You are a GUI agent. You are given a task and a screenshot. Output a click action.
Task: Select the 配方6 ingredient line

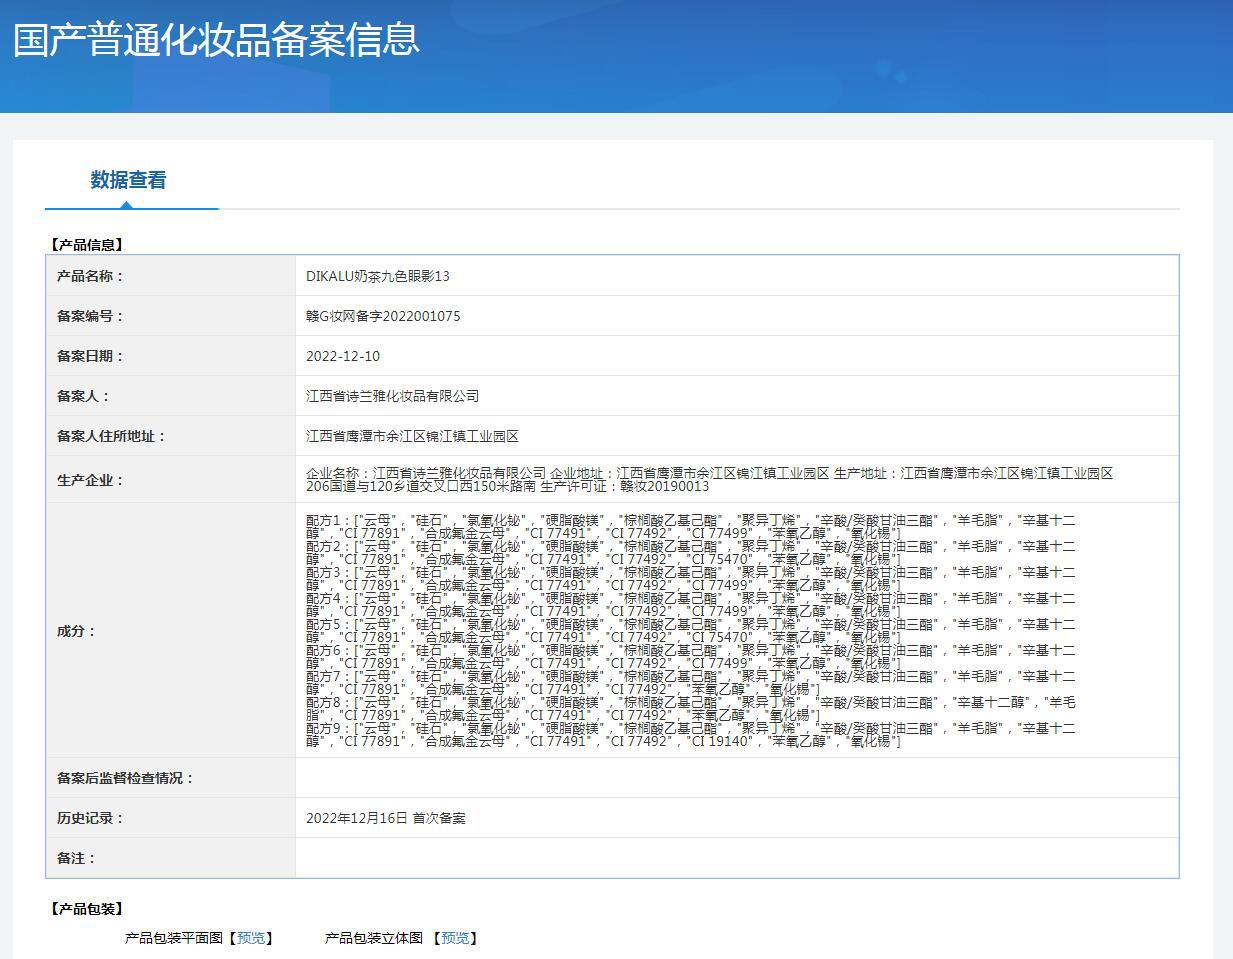[x=691, y=657]
